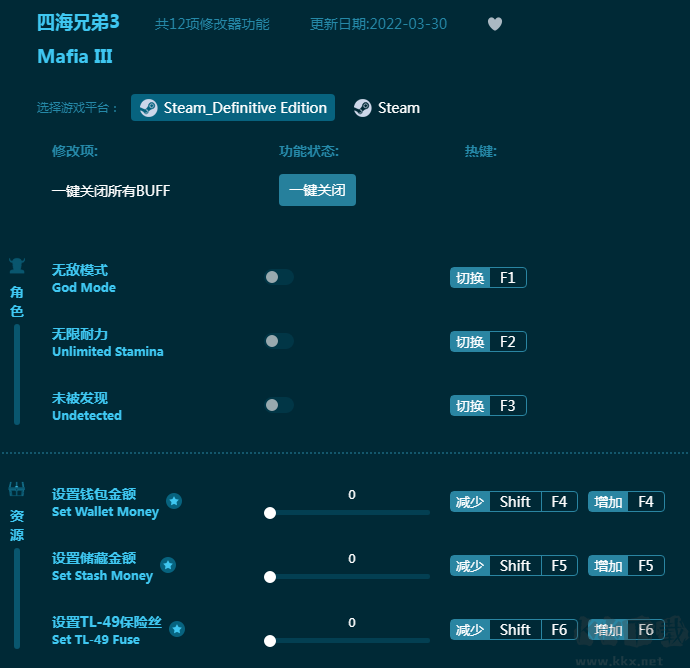Click the Set Wallet Money slider handle

coord(270,512)
